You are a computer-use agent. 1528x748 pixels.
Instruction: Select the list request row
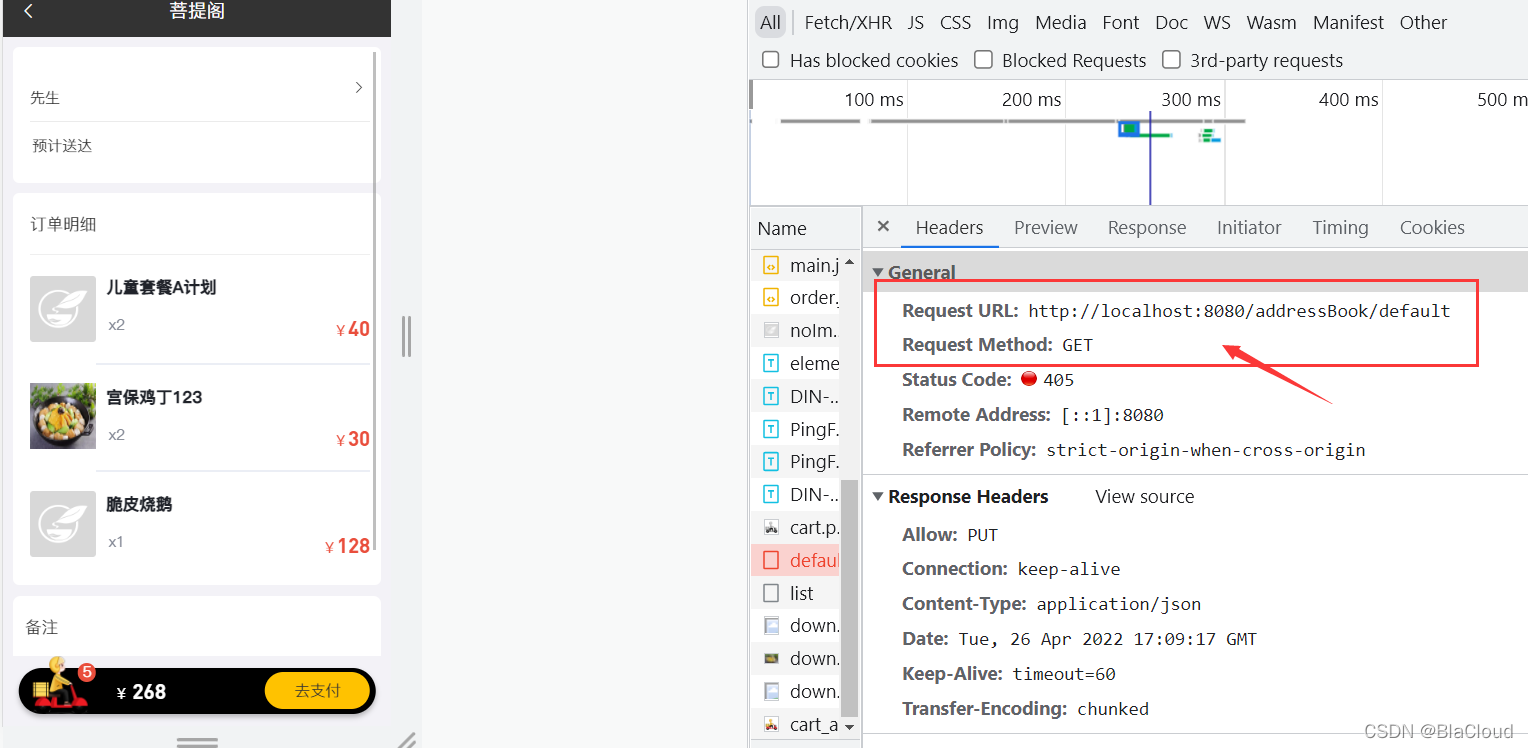pyautogui.click(x=796, y=593)
